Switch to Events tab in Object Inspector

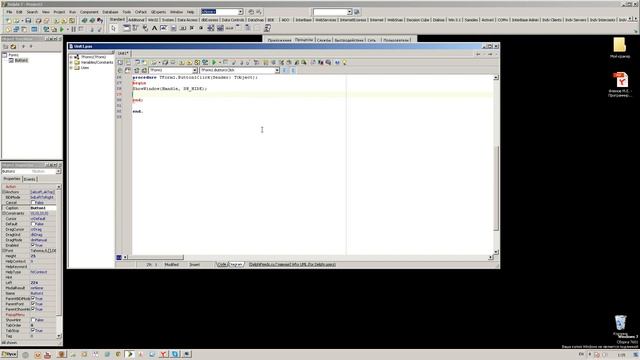tap(29, 179)
